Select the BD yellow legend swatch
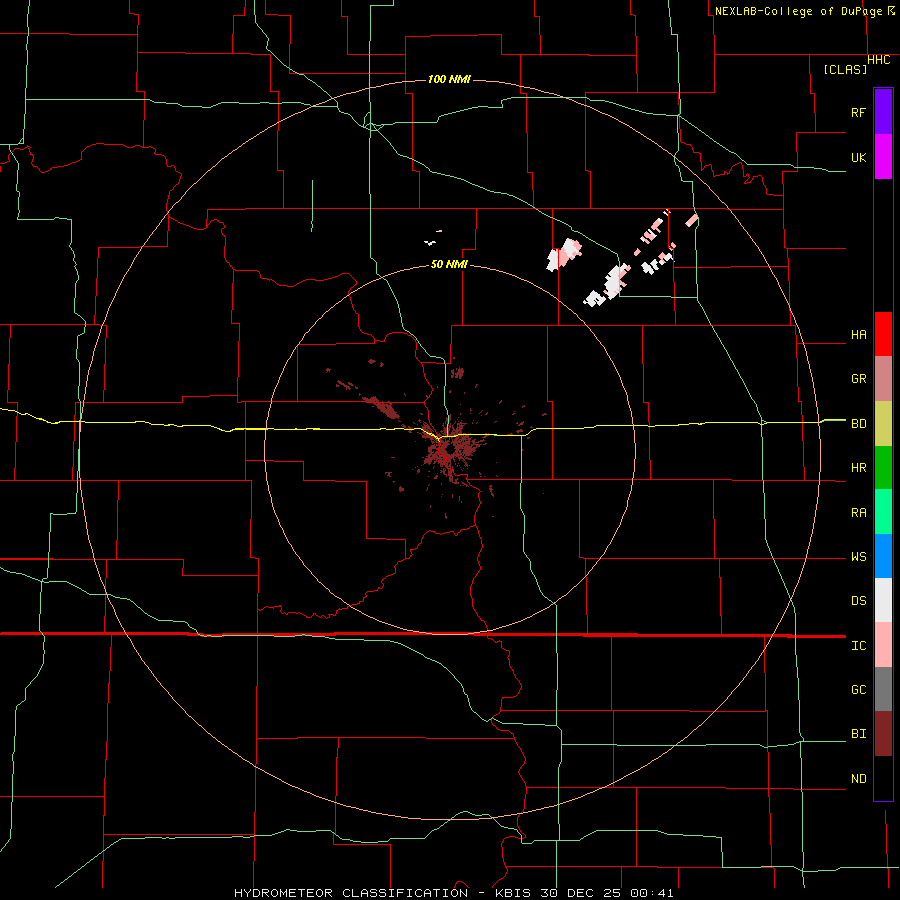Viewport: 900px width, 900px height. tap(883, 424)
